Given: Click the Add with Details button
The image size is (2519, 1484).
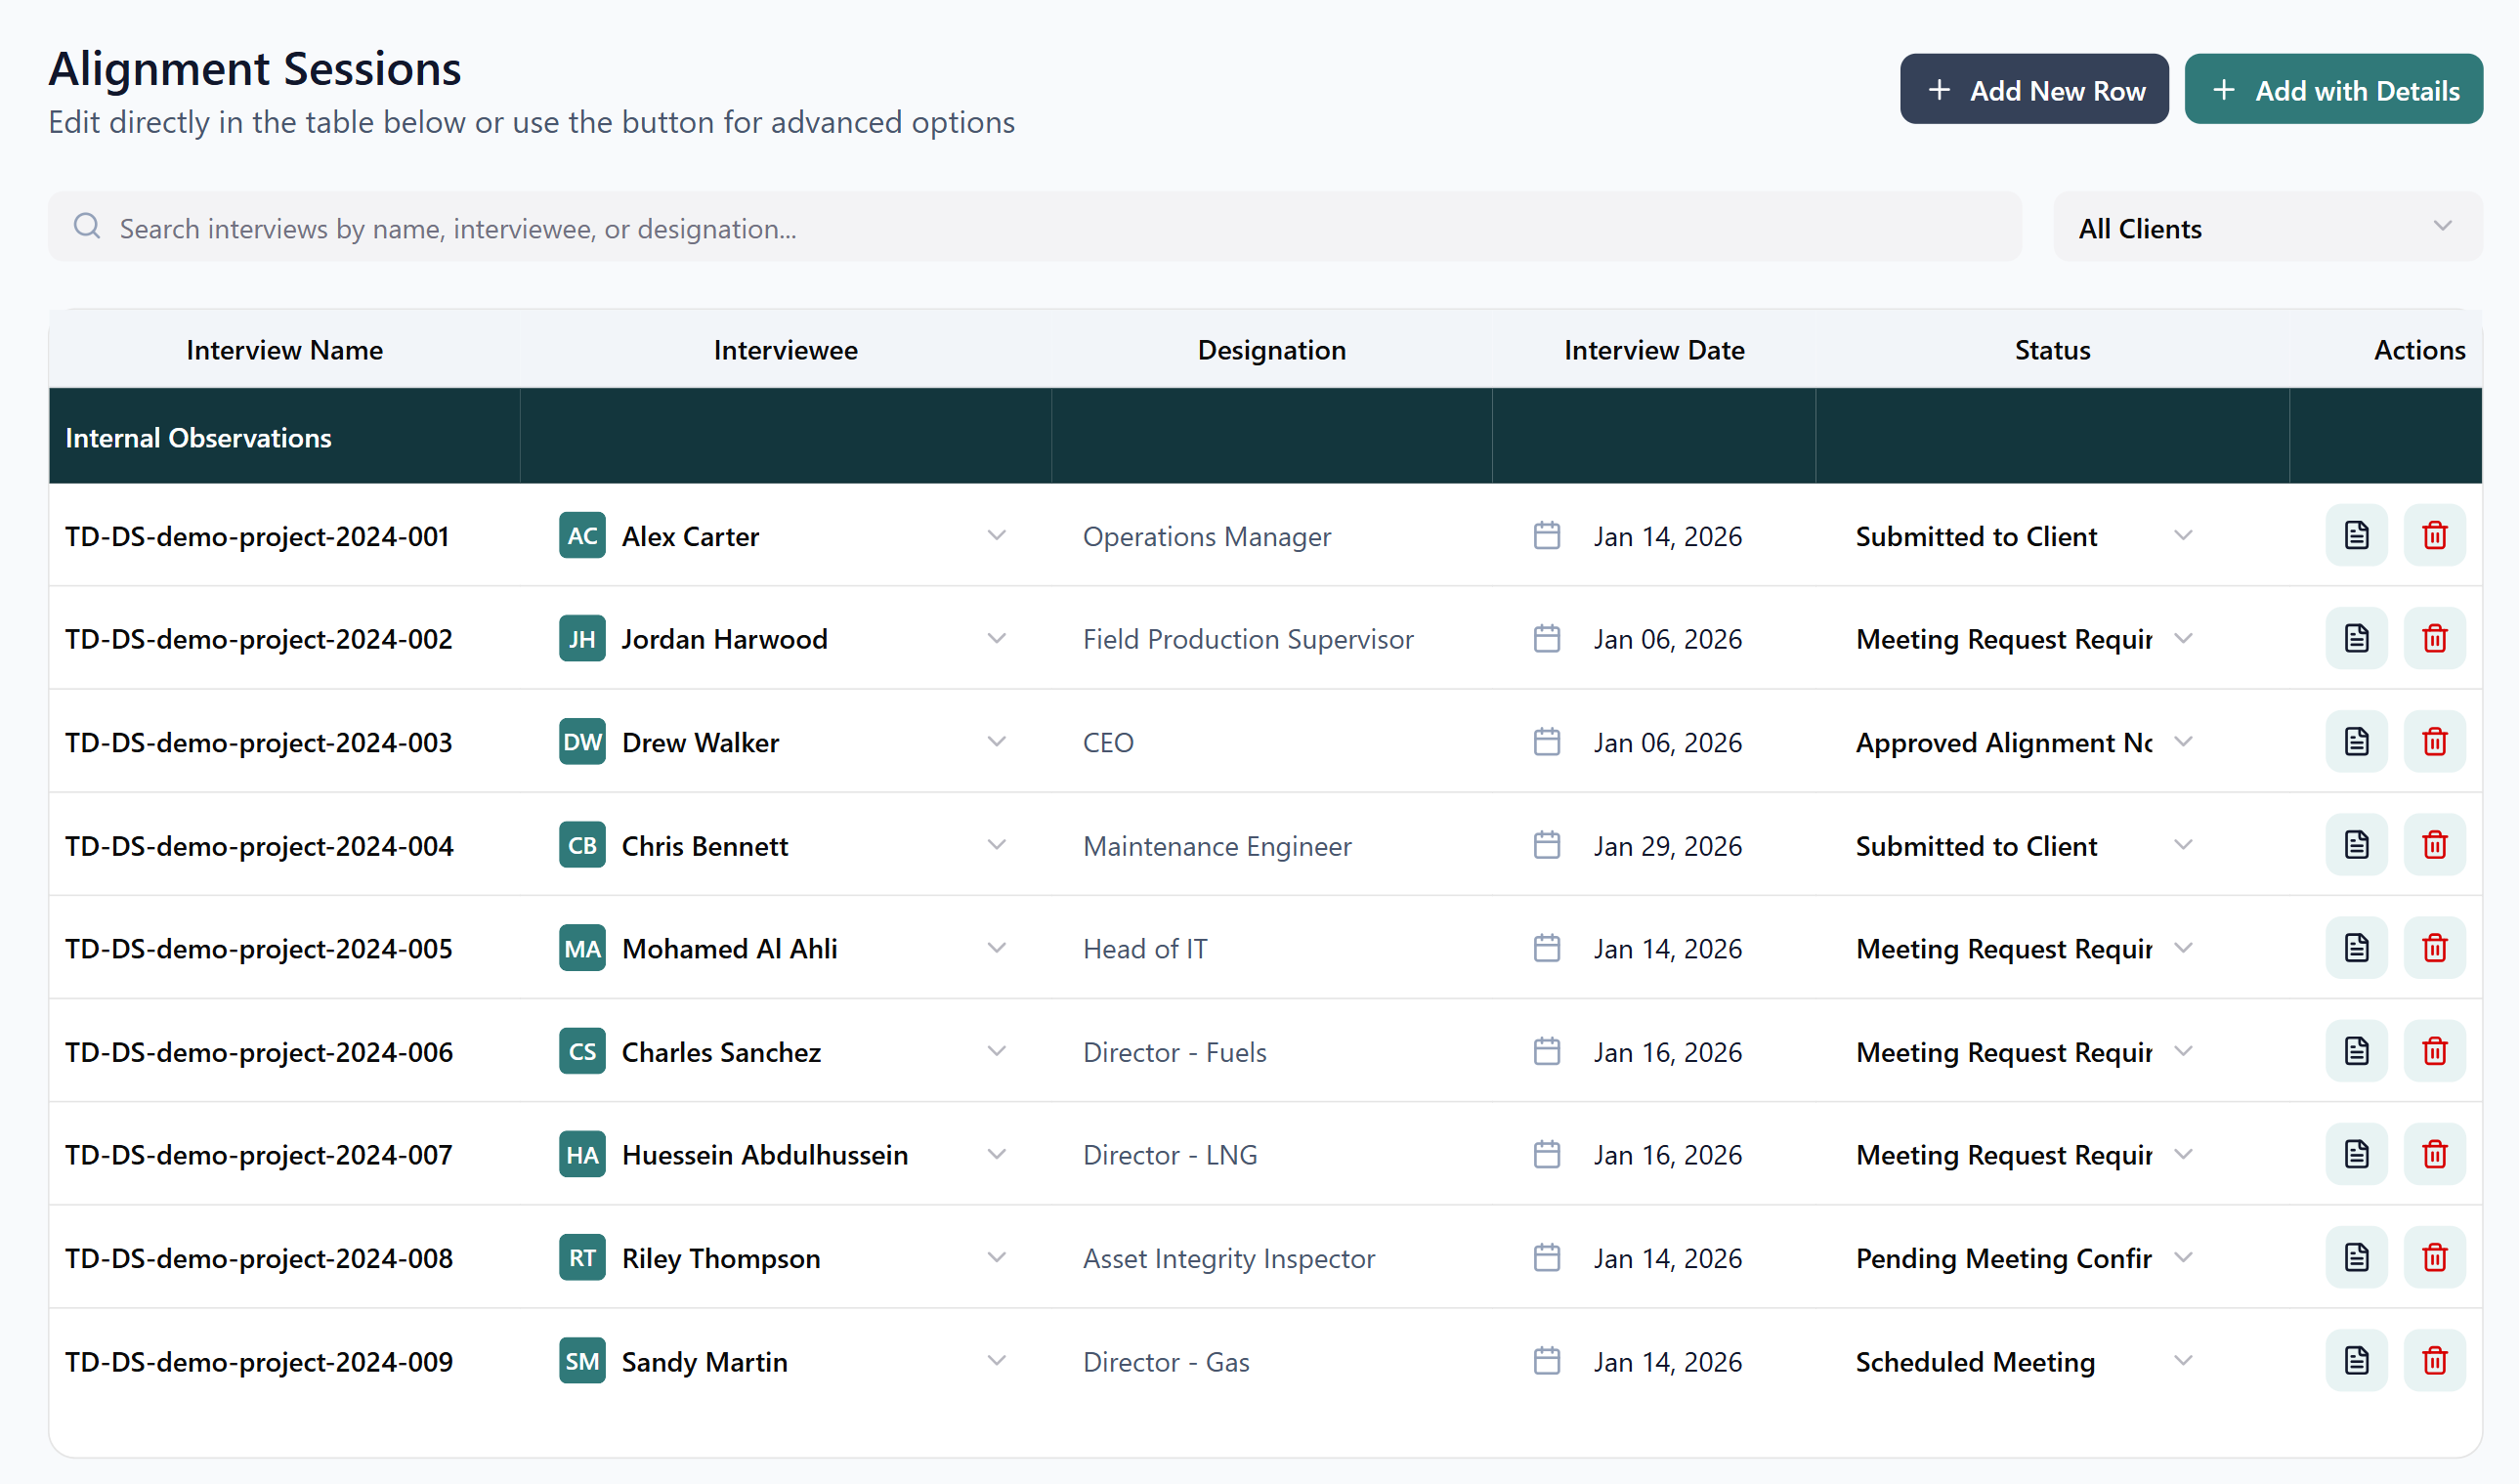Looking at the screenshot, I should coord(2332,90).
